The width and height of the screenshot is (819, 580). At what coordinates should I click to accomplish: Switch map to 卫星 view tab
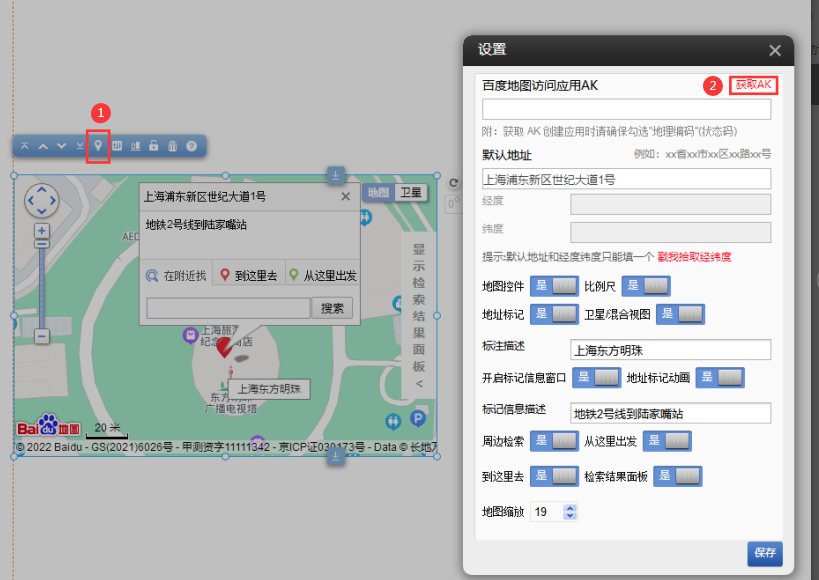click(411, 192)
